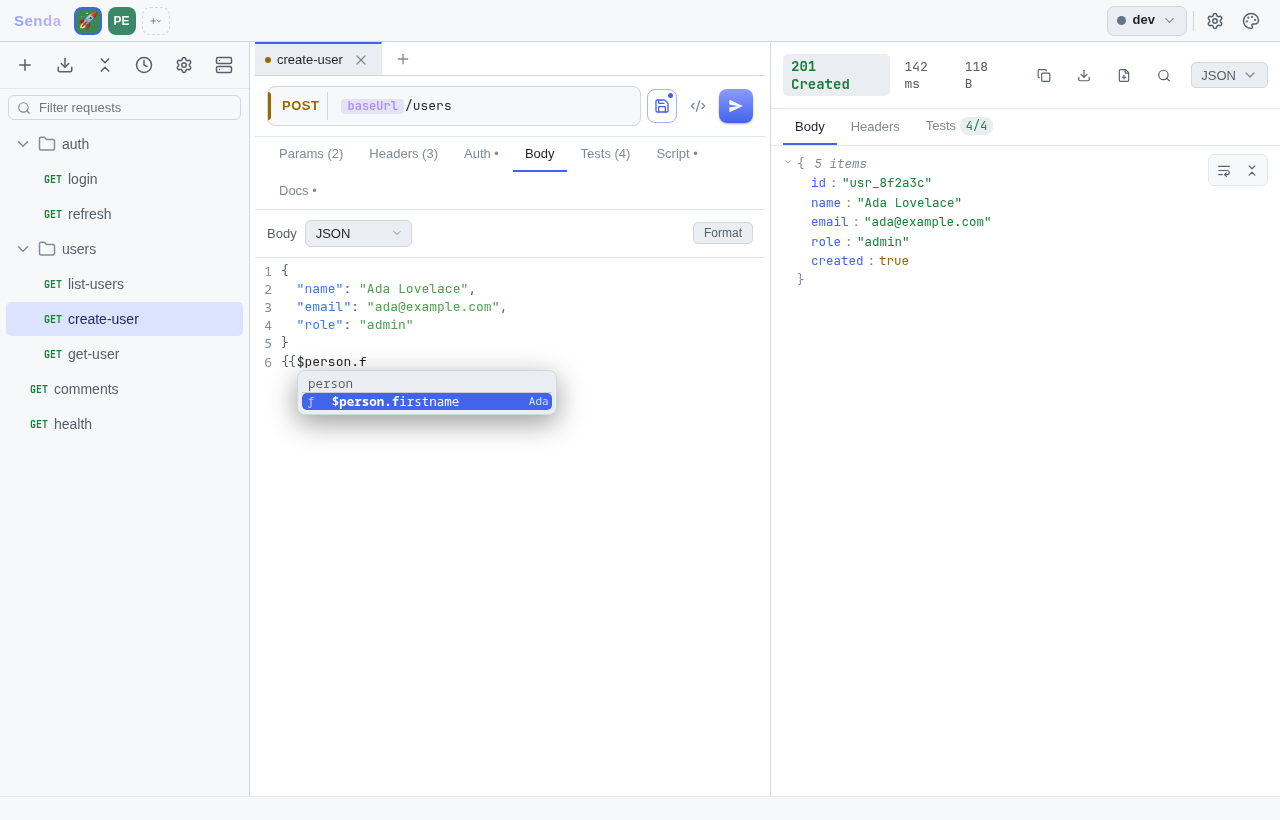
Task: Search within the response
Action: [1164, 75]
